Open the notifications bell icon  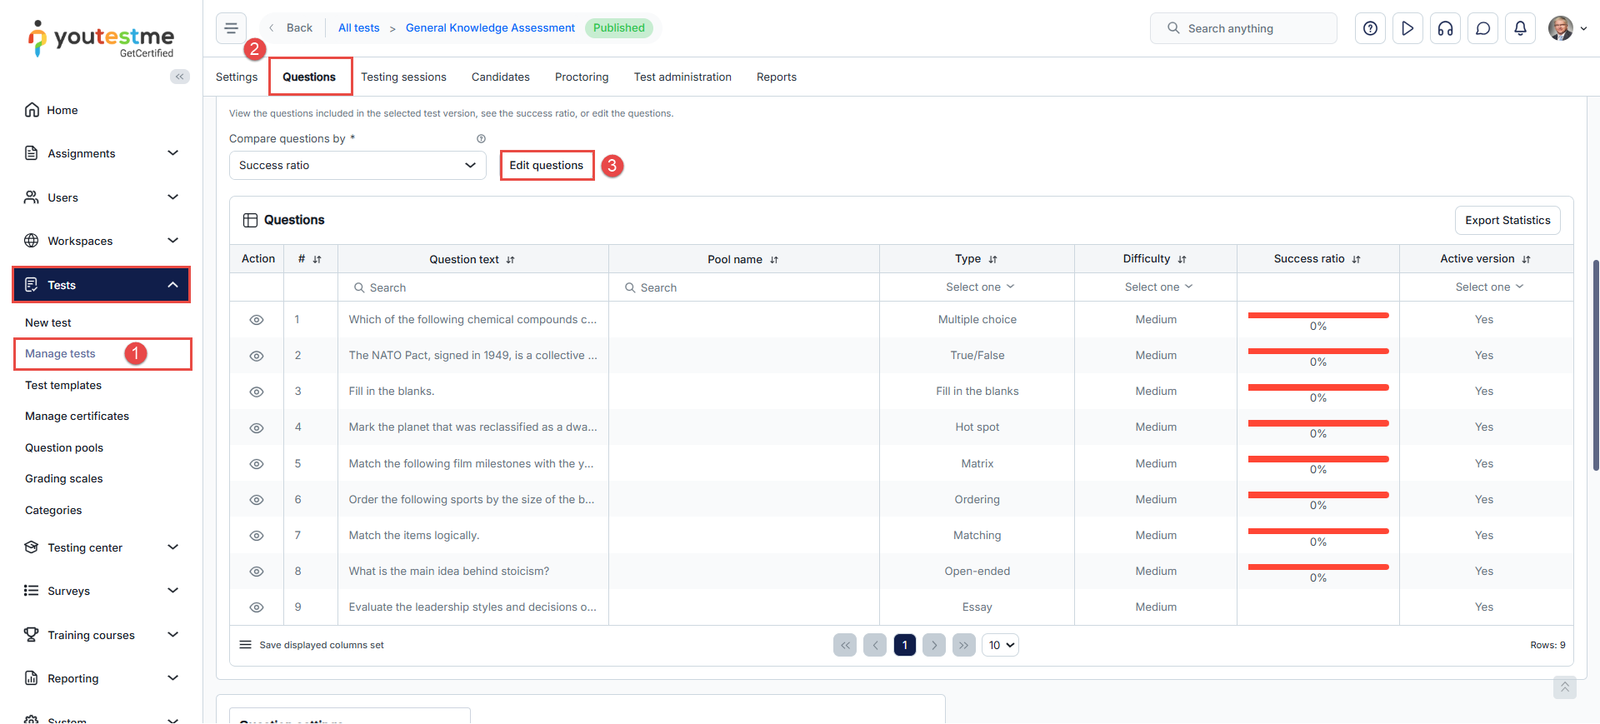(1520, 28)
